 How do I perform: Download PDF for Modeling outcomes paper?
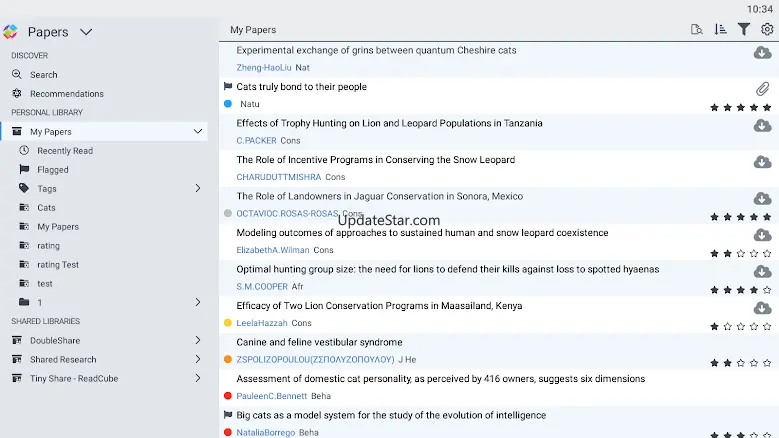[x=762, y=235]
